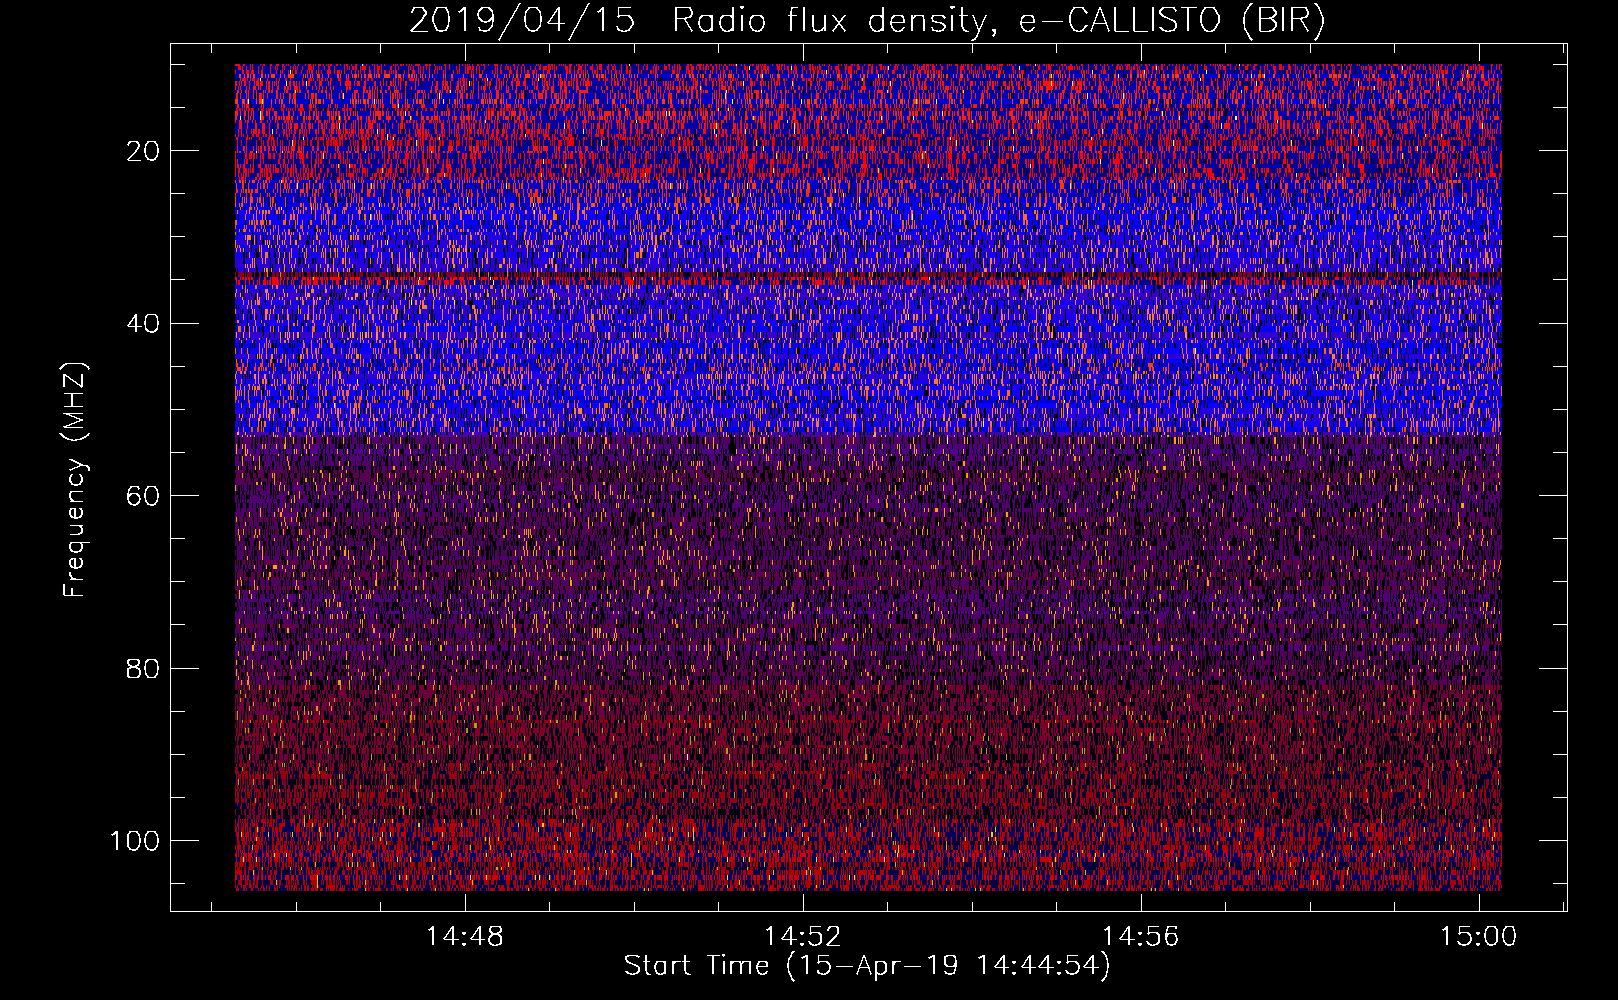Click the 'Frequency (MHZ)' axis label
The width and height of the screenshot is (1618, 1000).
(75, 479)
